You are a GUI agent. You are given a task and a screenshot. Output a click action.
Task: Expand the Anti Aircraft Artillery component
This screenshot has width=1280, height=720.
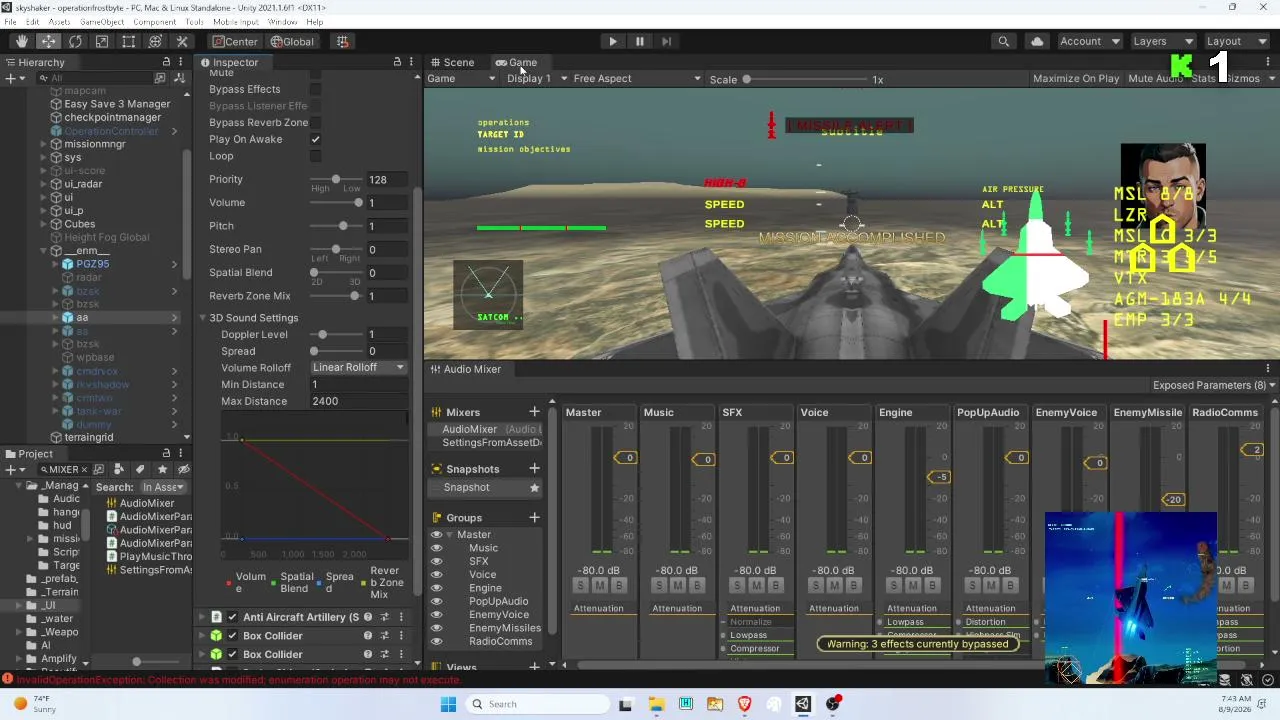click(201, 617)
